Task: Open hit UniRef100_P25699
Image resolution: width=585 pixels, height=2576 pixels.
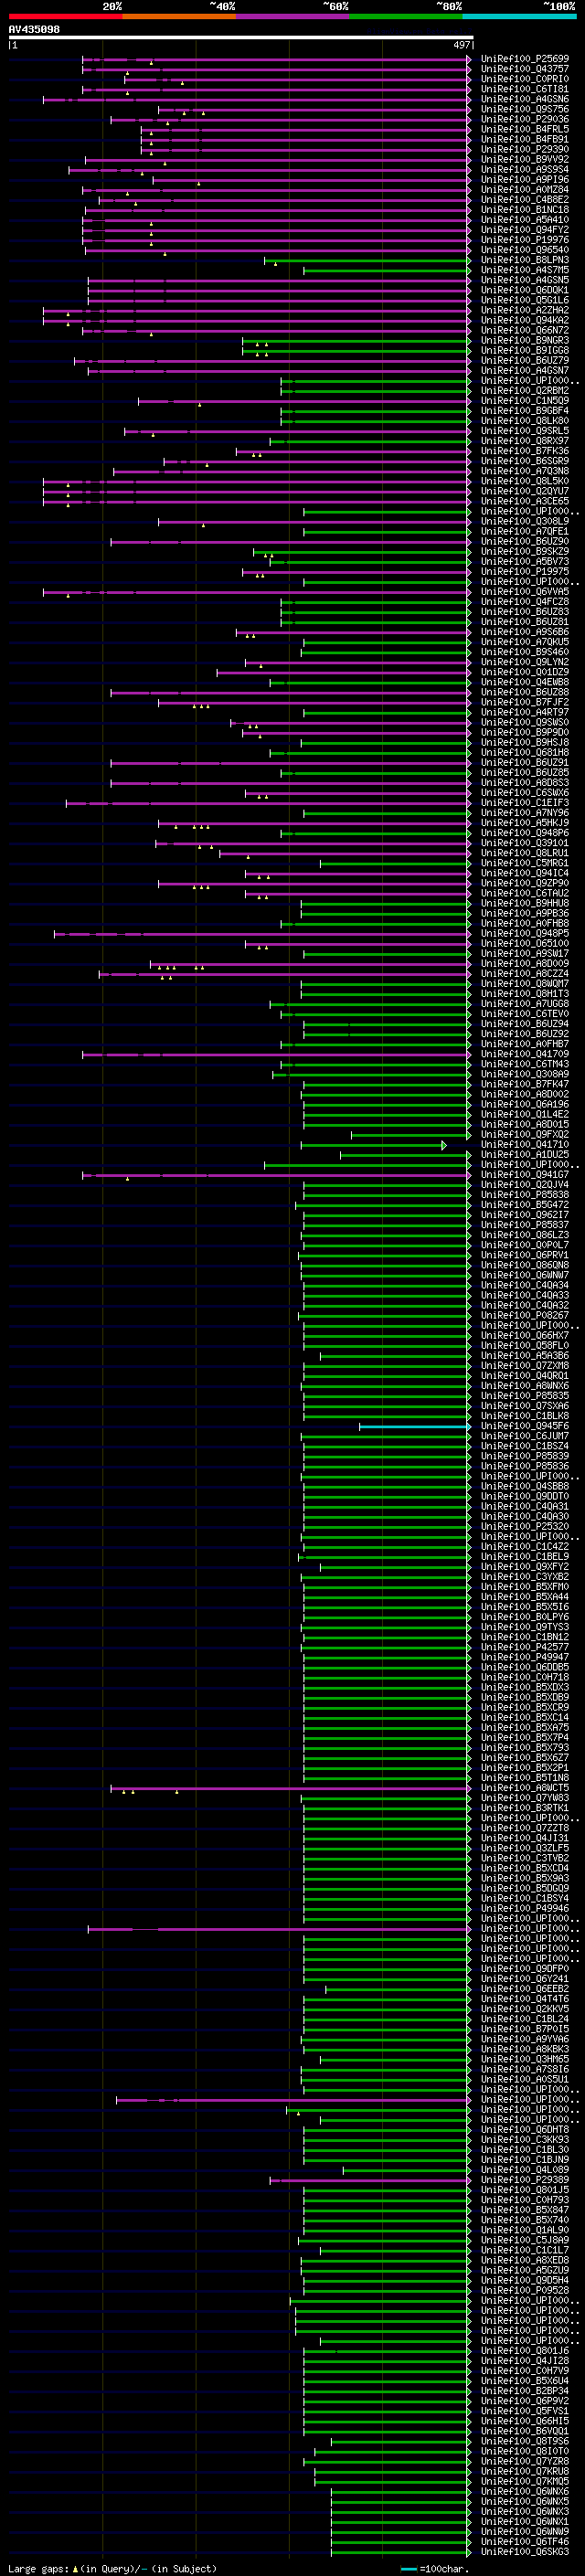Action: (x=524, y=59)
